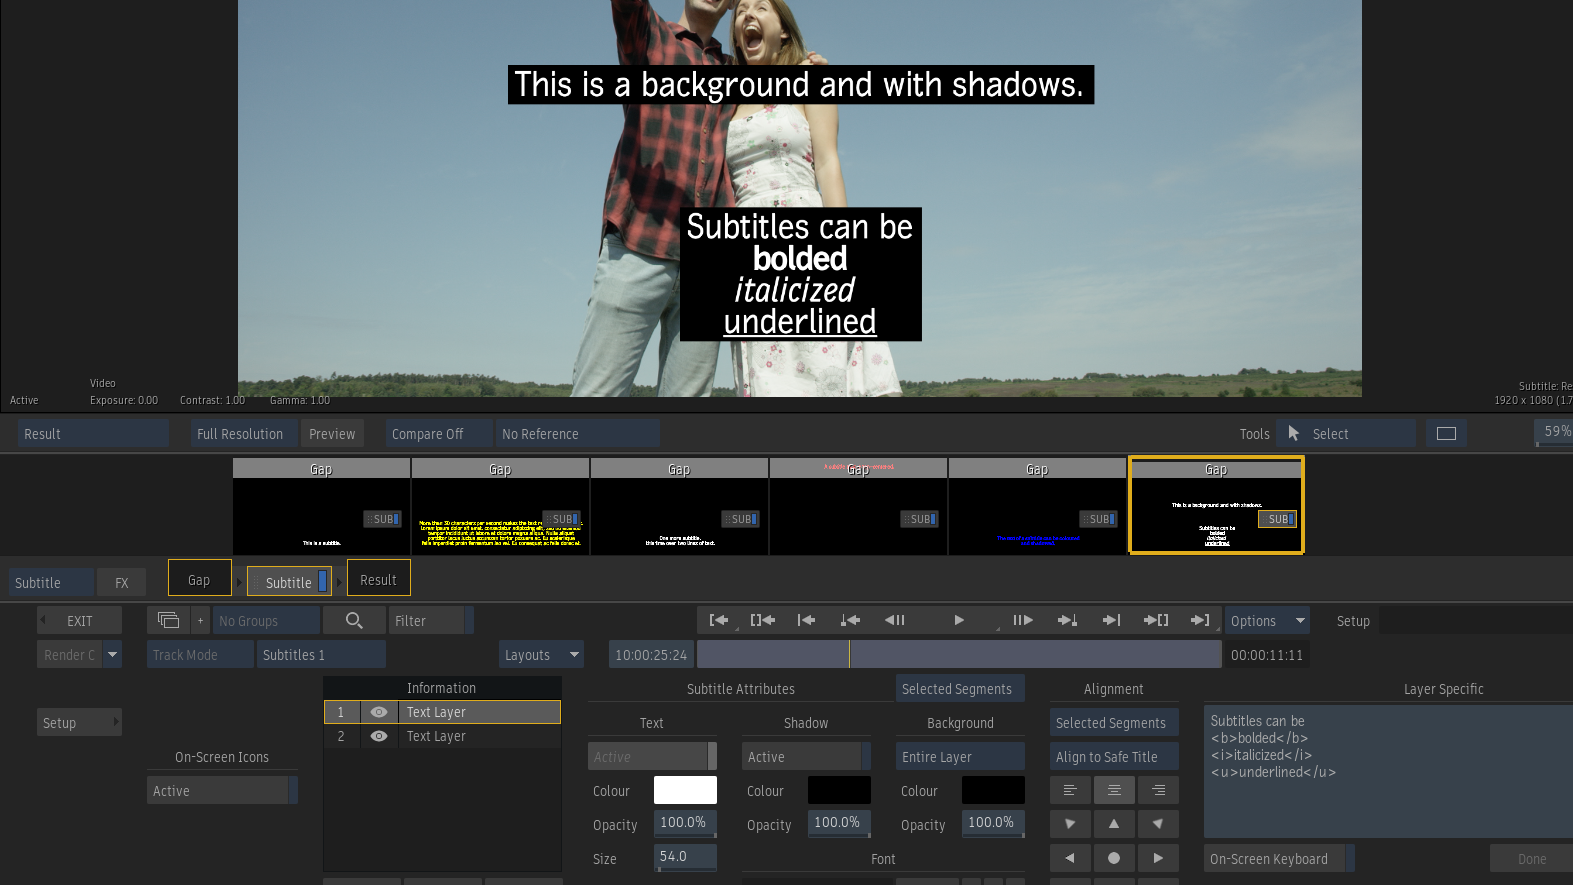Go to end of clip button

click(1112, 620)
